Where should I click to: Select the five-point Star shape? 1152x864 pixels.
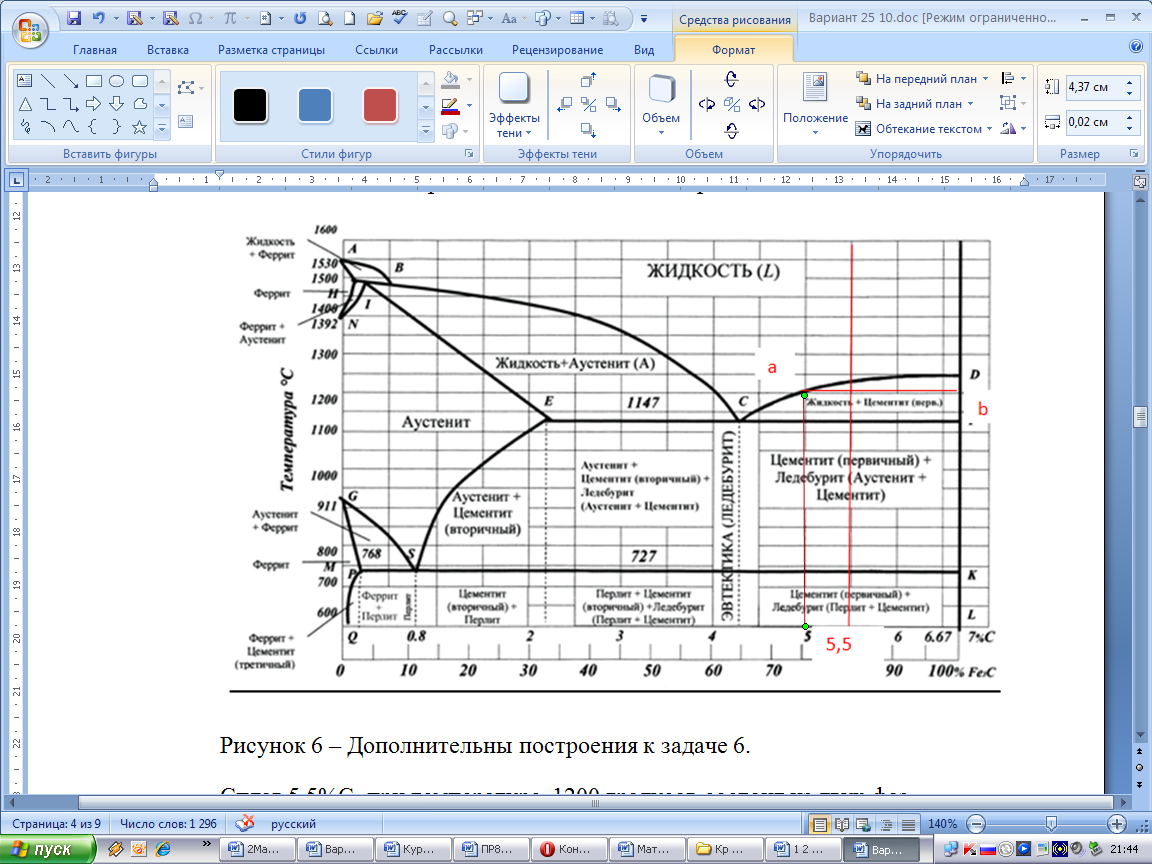click(139, 127)
